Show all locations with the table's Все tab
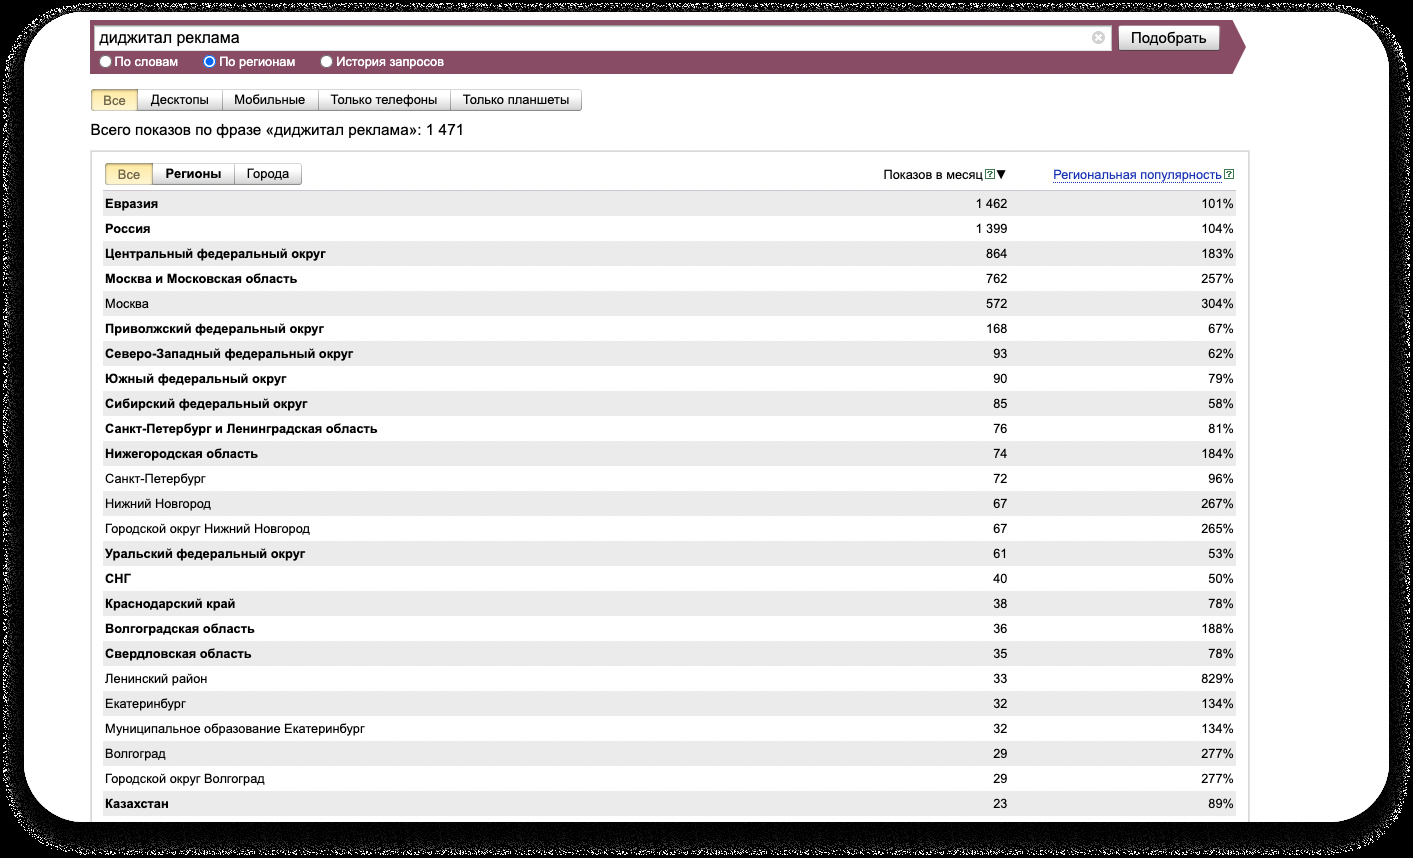The height and width of the screenshot is (858, 1413). tap(129, 174)
